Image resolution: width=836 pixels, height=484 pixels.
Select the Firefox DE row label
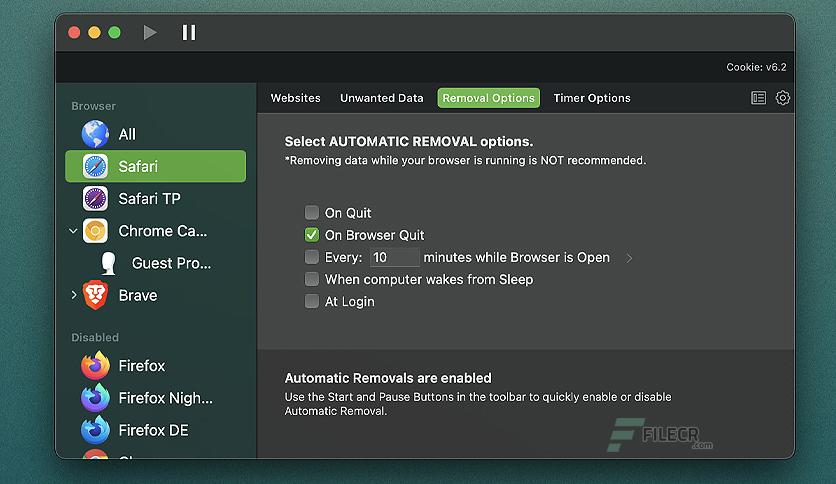click(153, 430)
